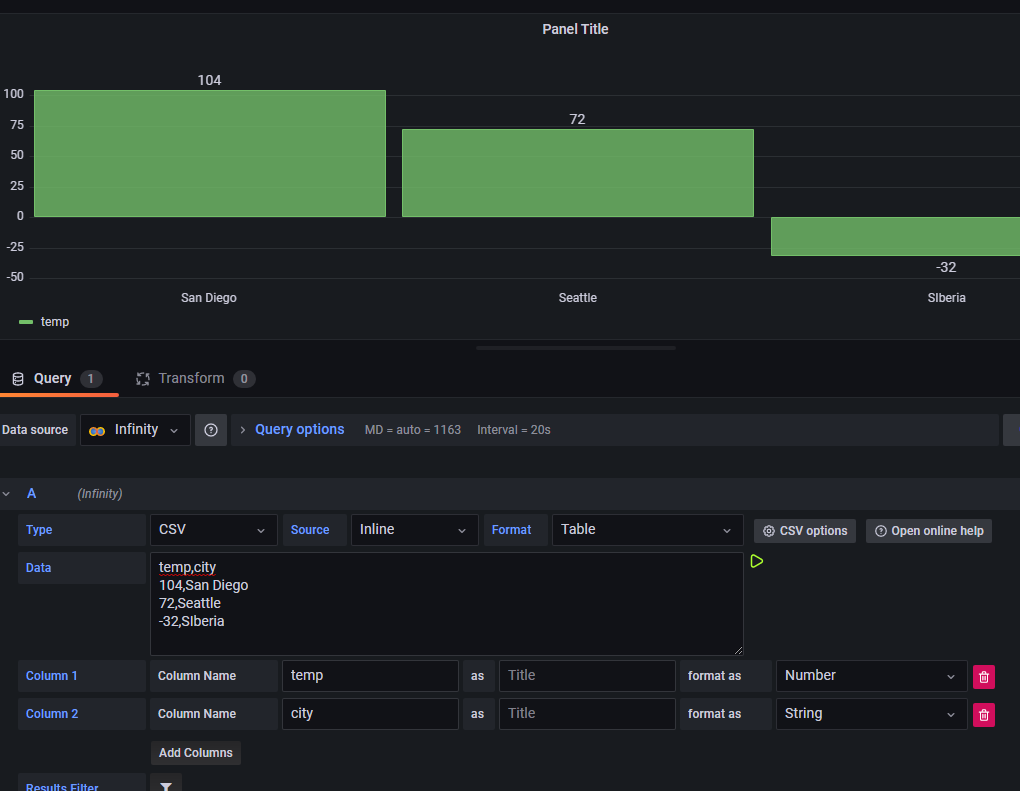Click the Query options link text
Image resolution: width=1020 pixels, height=791 pixels.
[x=299, y=429]
